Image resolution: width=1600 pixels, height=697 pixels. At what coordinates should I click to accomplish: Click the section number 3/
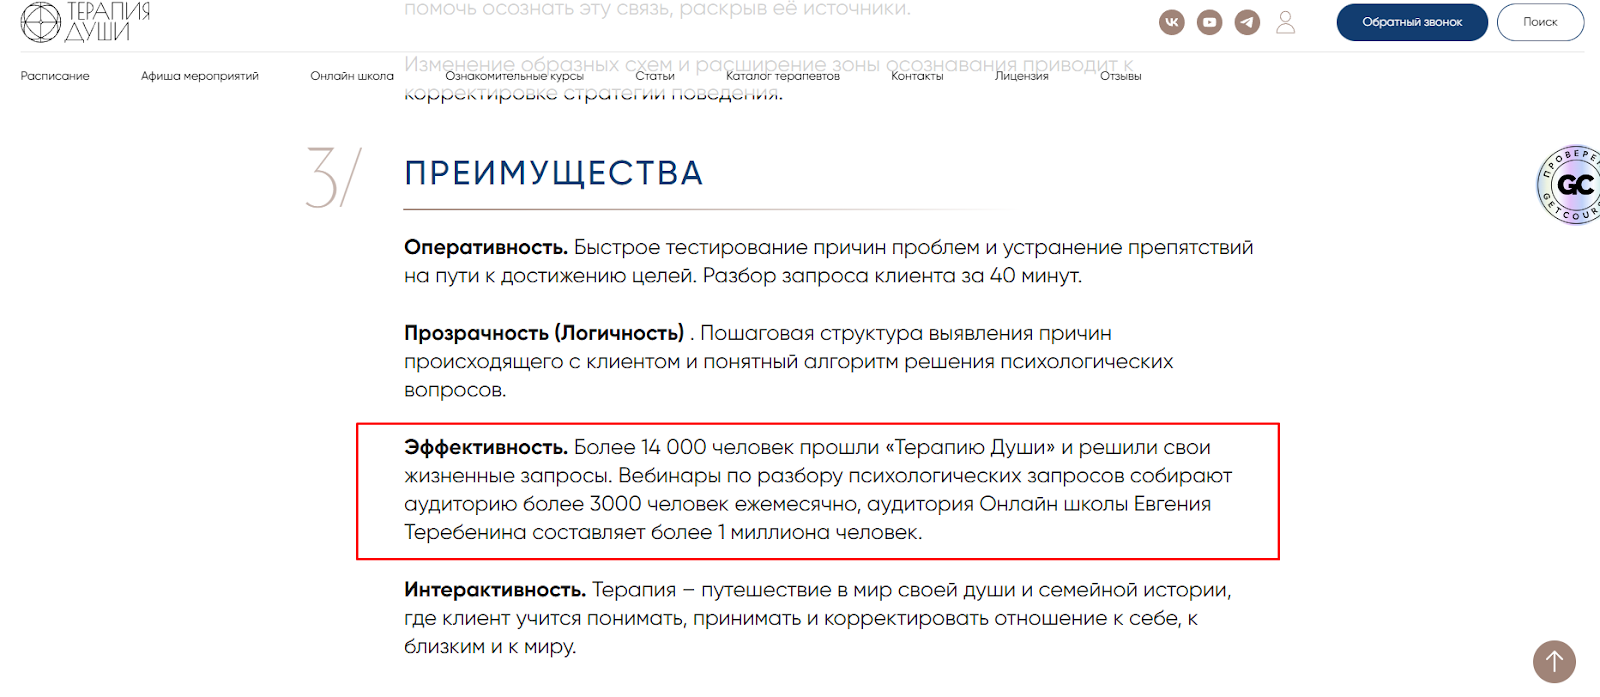[x=333, y=178]
